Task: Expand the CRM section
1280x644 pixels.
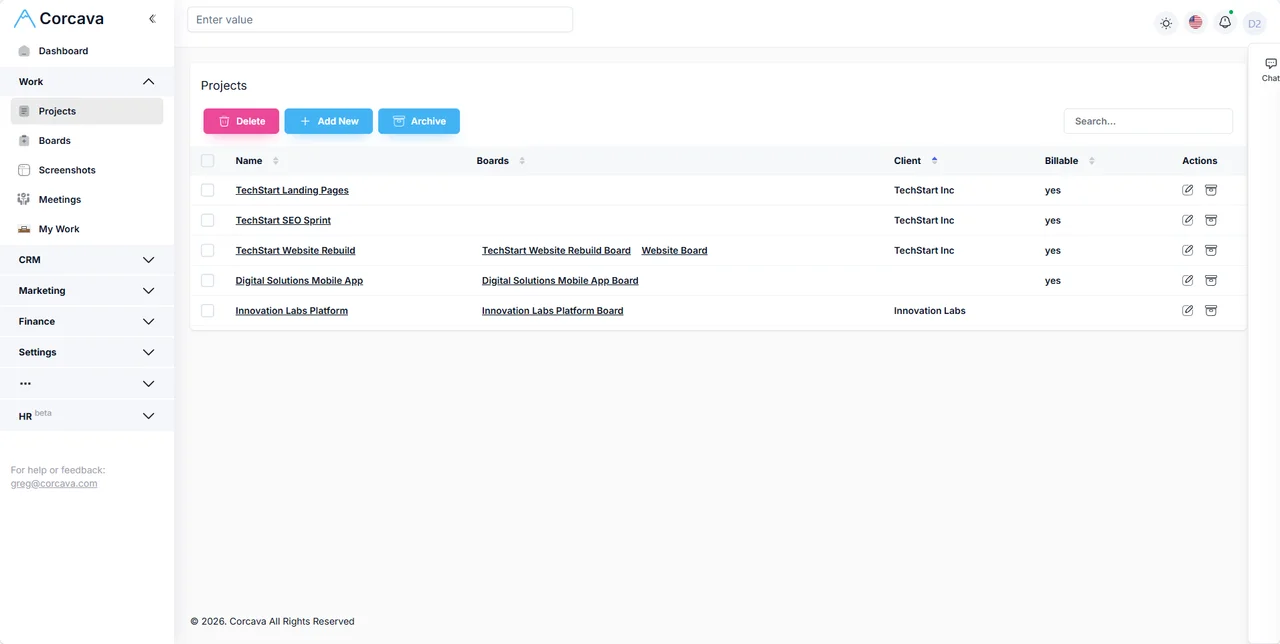Action: click(87, 260)
